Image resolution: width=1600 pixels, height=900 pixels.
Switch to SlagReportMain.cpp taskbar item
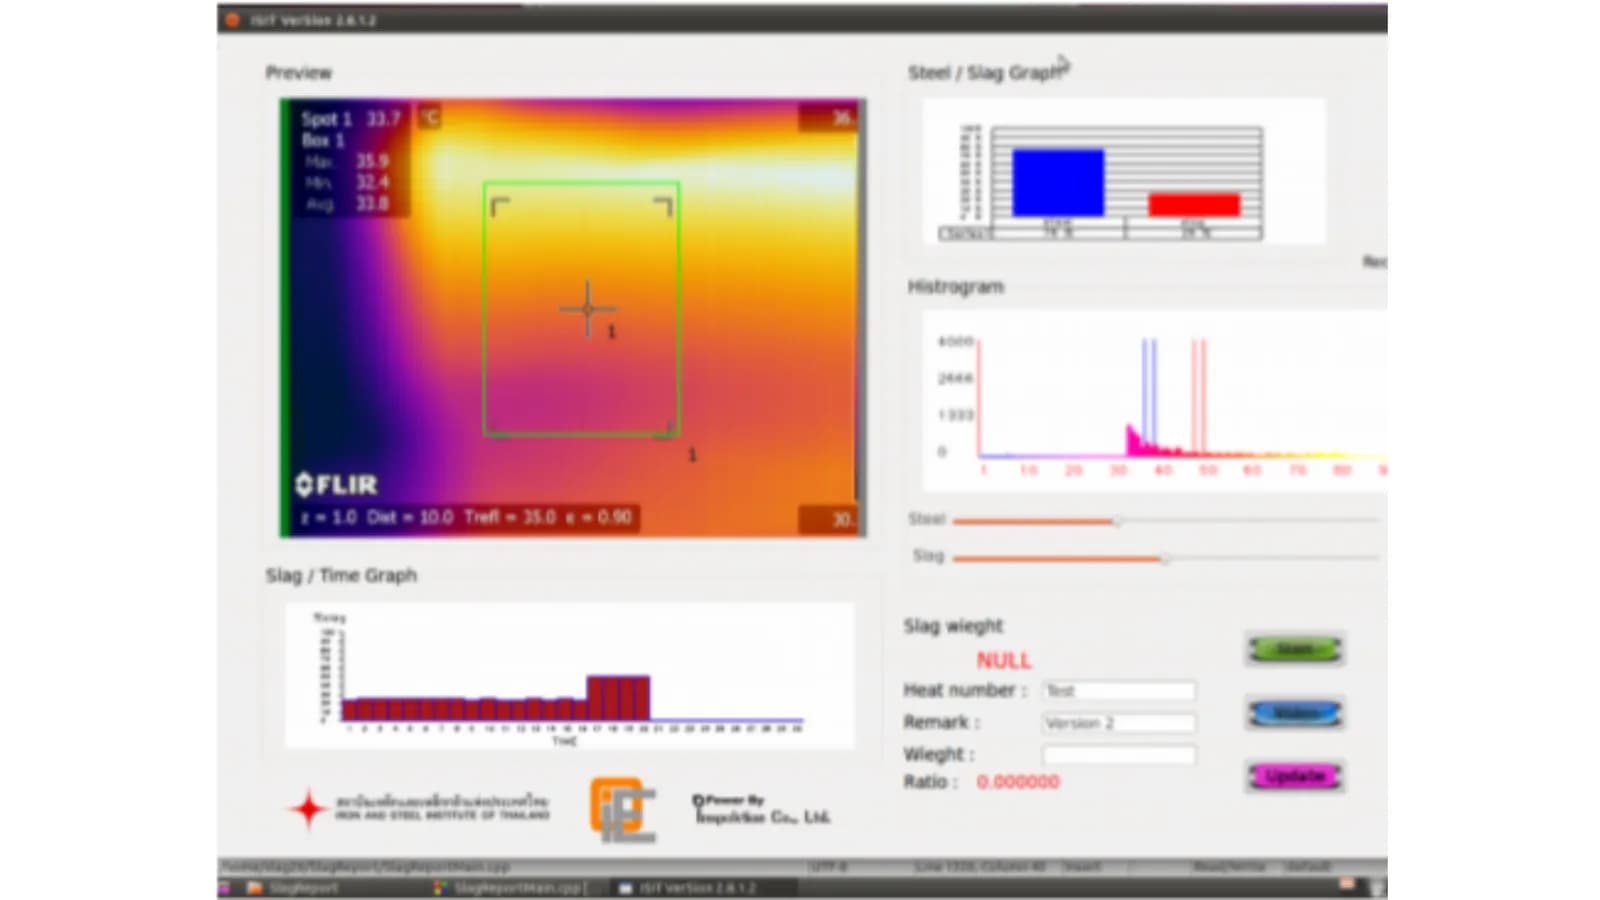tap(515, 888)
